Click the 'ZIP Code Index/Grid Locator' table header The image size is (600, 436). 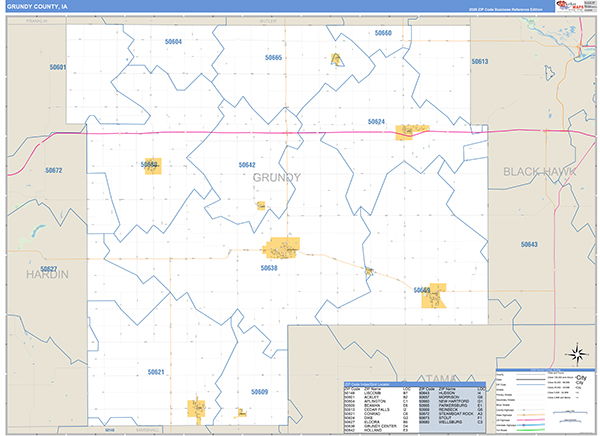[x=414, y=384]
